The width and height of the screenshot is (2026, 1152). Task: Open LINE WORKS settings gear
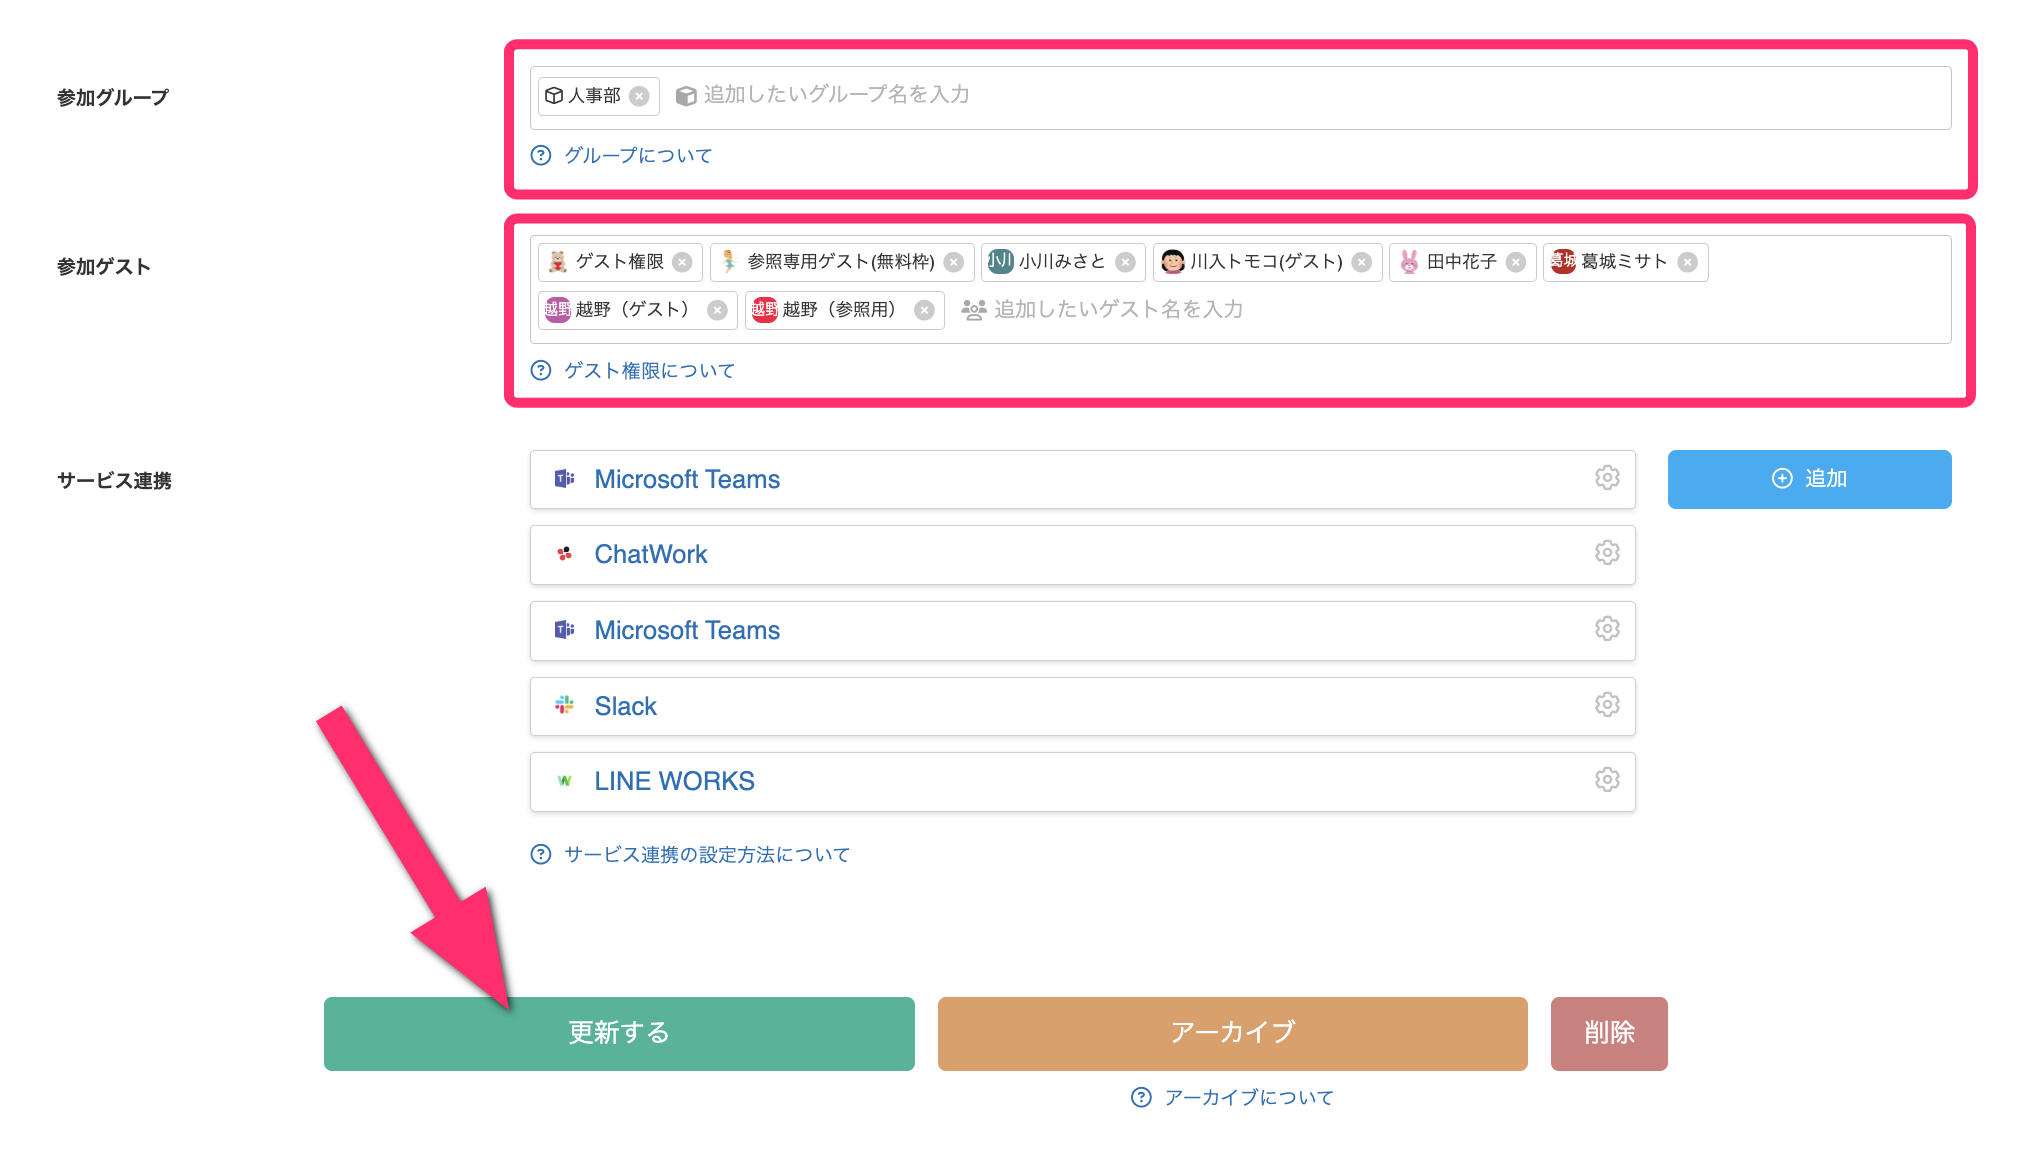(x=1607, y=780)
